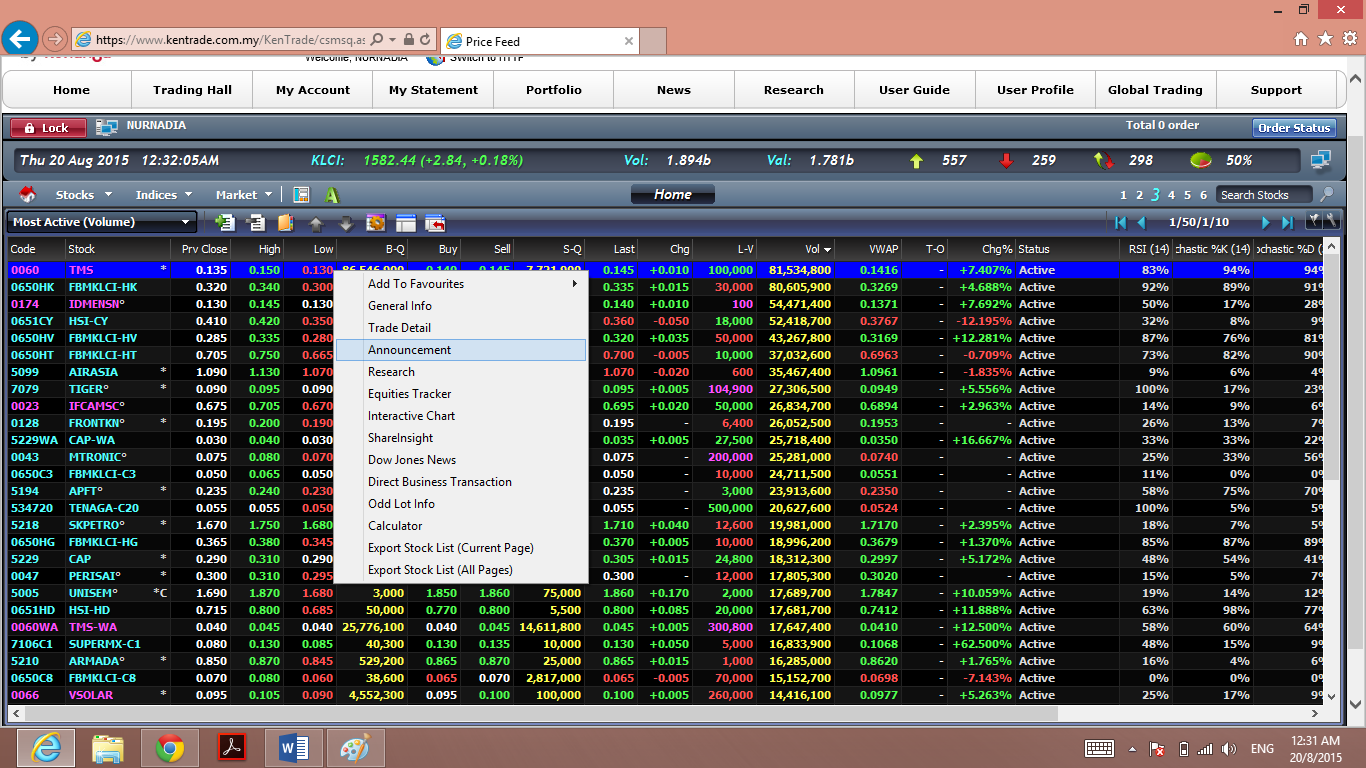
Task: Click the window with red arrow icon
Action: [435, 223]
